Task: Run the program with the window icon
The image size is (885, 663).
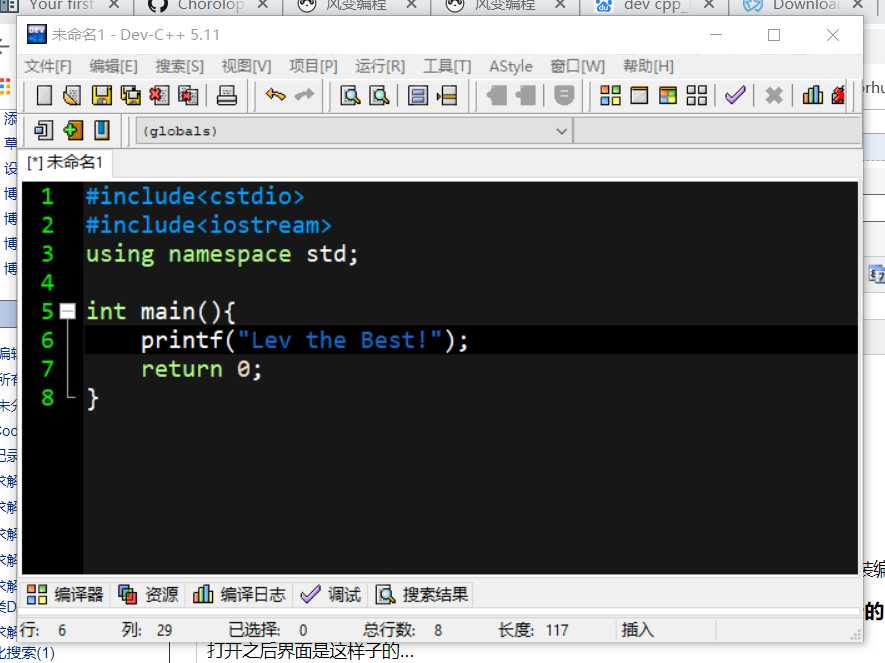Action: [x=639, y=95]
